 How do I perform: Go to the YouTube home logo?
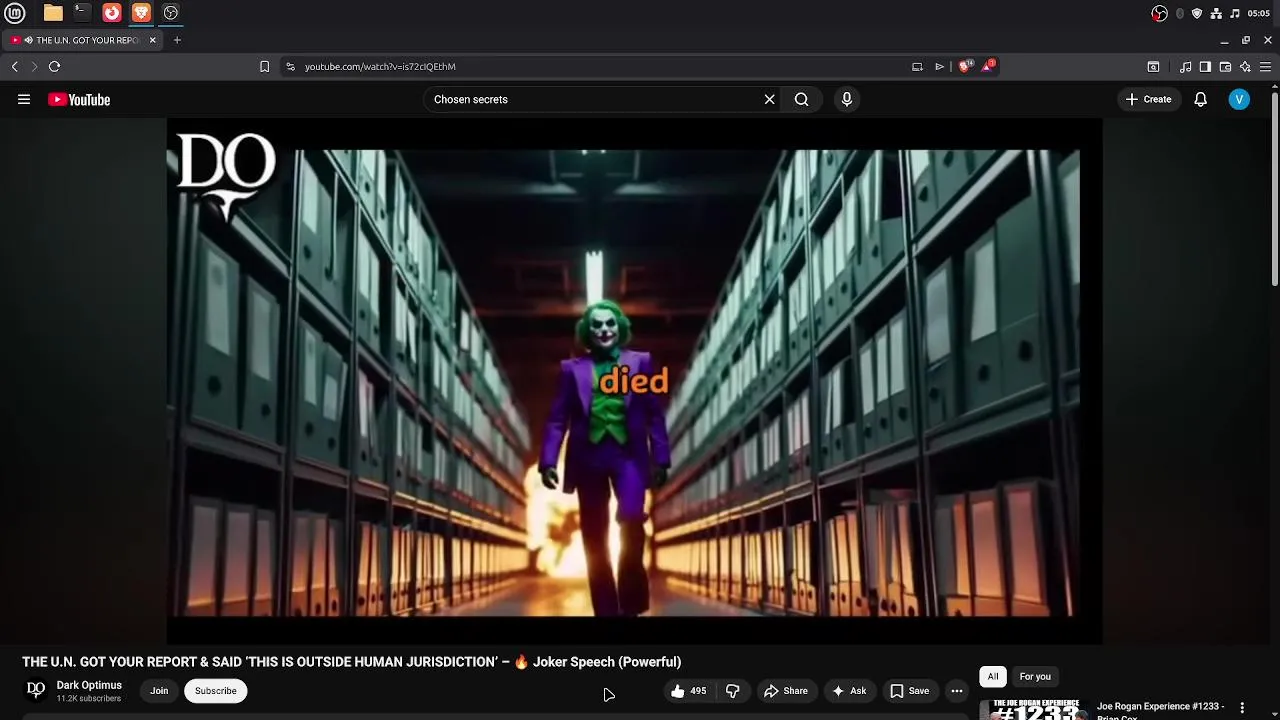(79, 99)
